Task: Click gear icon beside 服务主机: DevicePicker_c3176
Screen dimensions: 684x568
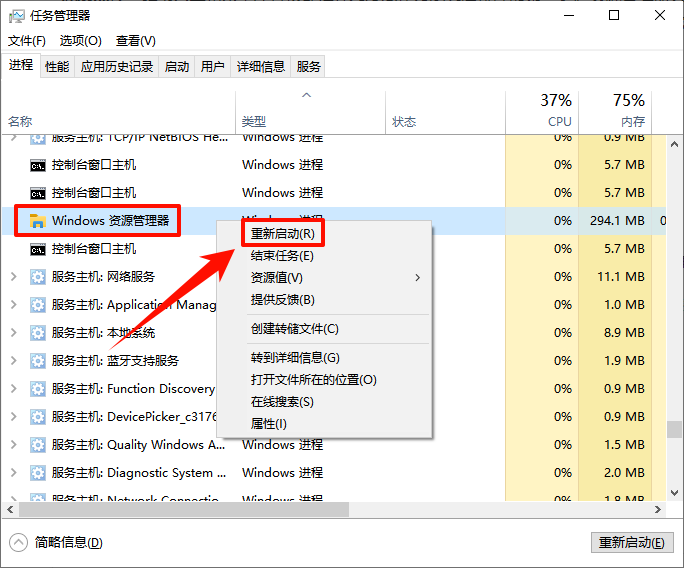Action: point(38,417)
